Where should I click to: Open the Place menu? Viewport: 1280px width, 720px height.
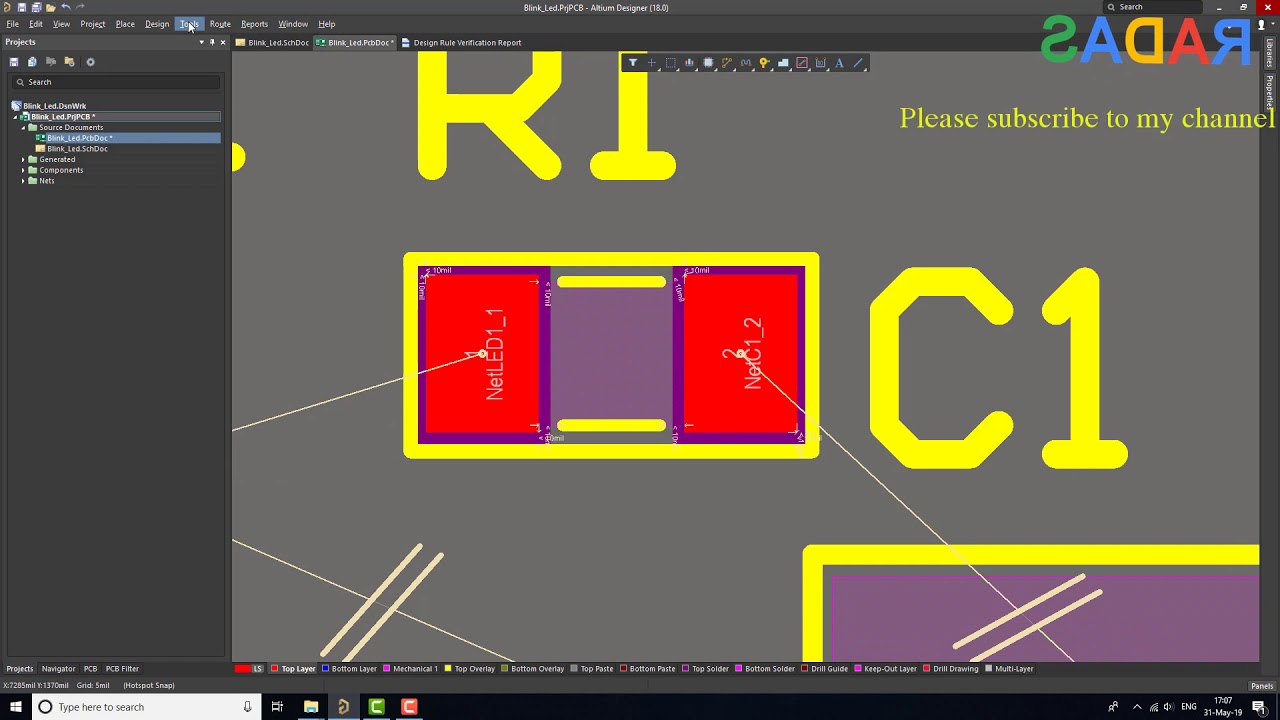pos(125,24)
